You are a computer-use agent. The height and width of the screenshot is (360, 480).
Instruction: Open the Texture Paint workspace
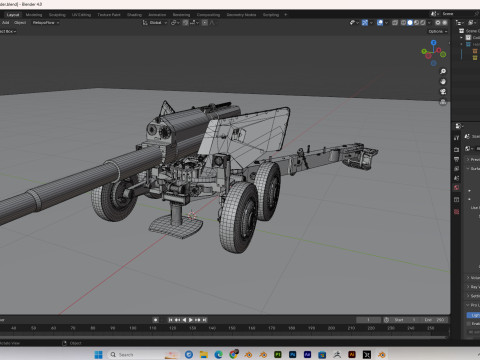pos(109,15)
